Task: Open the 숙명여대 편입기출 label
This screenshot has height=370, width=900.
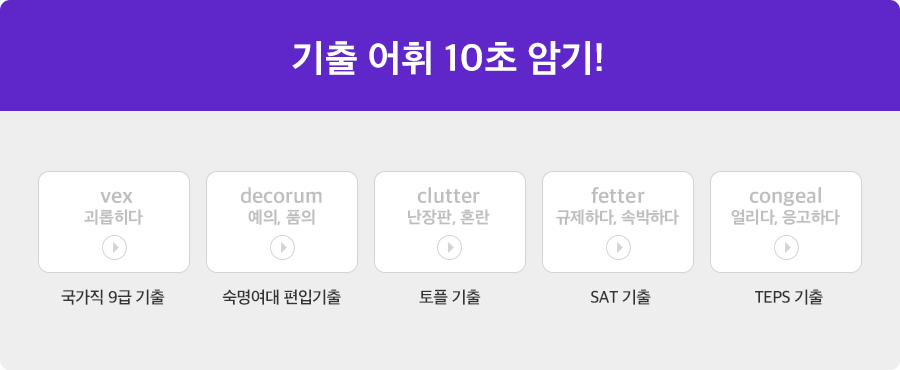Action: click(x=281, y=298)
